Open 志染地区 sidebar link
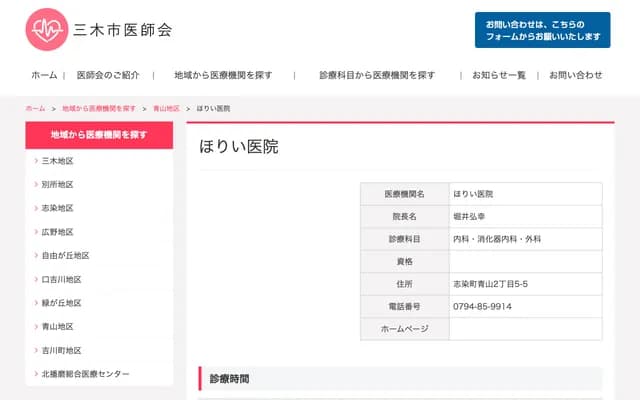640x400 pixels. 58,208
